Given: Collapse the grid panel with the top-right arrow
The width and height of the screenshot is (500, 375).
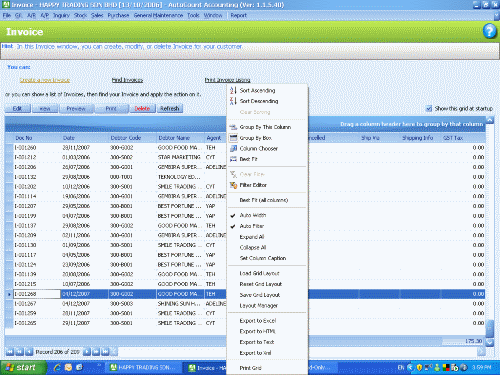Looking at the screenshot, I should pyautogui.click(x=489, y=119).
